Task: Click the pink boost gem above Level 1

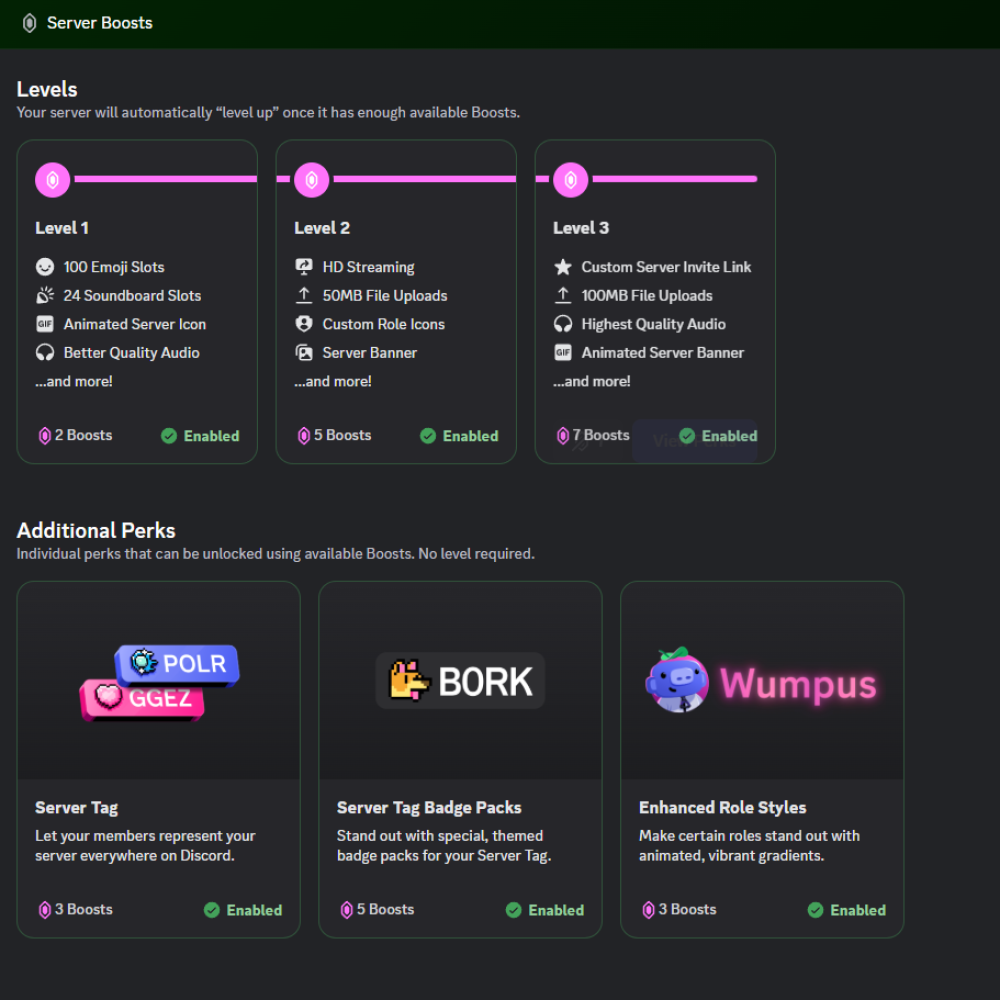Action: [x=53, y=180]
